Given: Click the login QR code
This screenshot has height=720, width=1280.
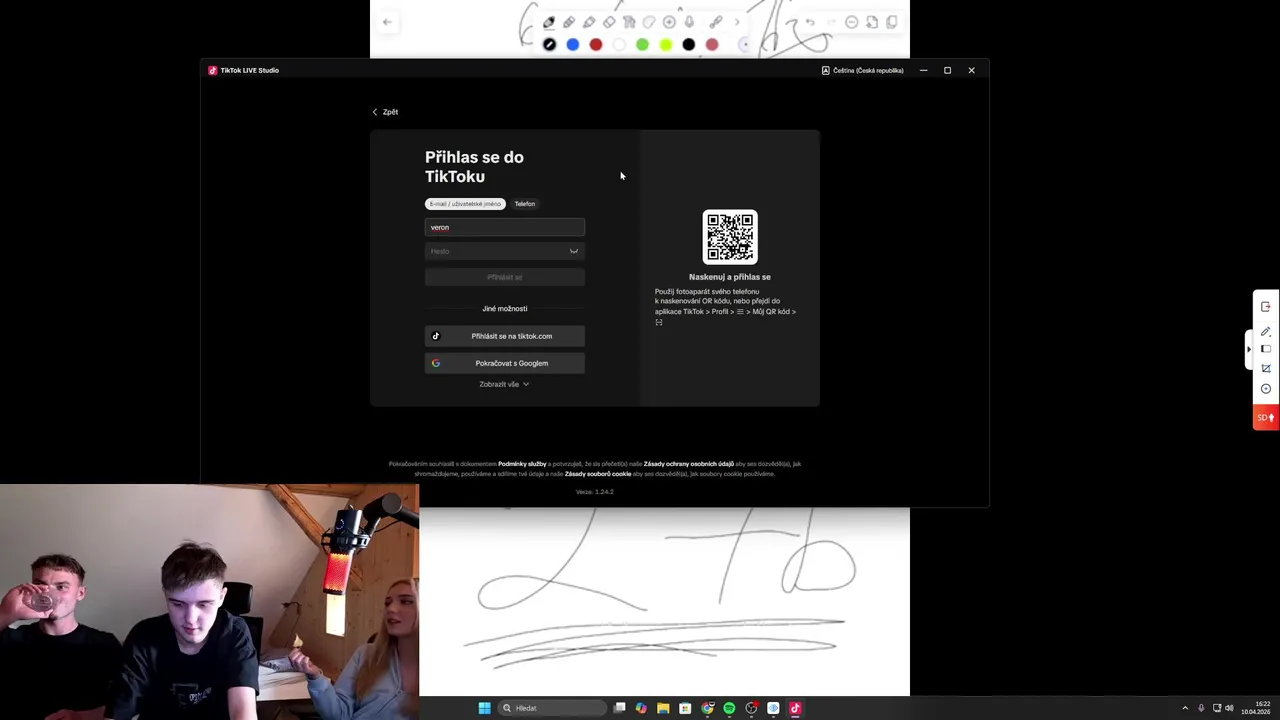Looking at the screenshot, I should (730, 237).
